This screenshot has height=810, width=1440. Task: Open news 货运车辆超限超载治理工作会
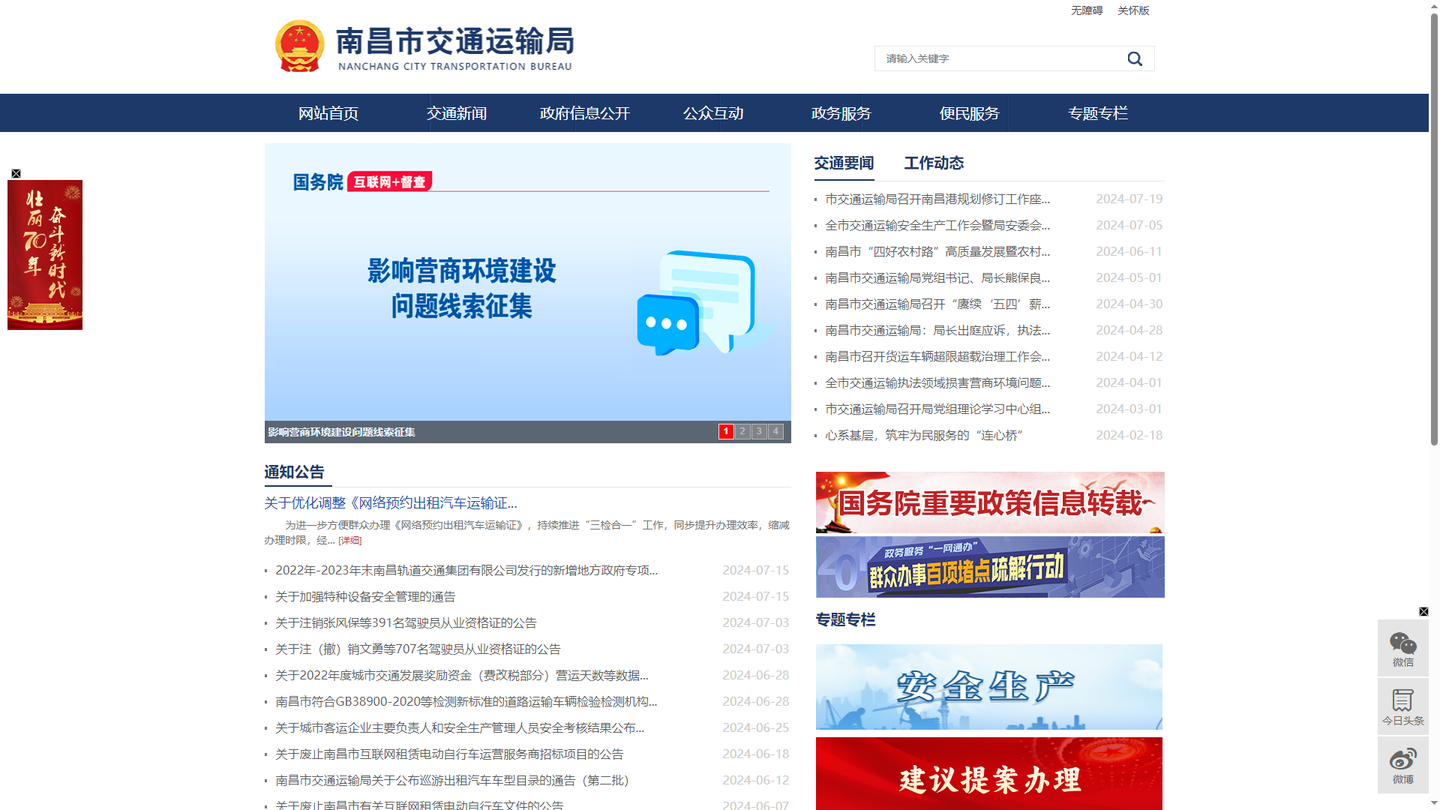click(x=937, y=357)
